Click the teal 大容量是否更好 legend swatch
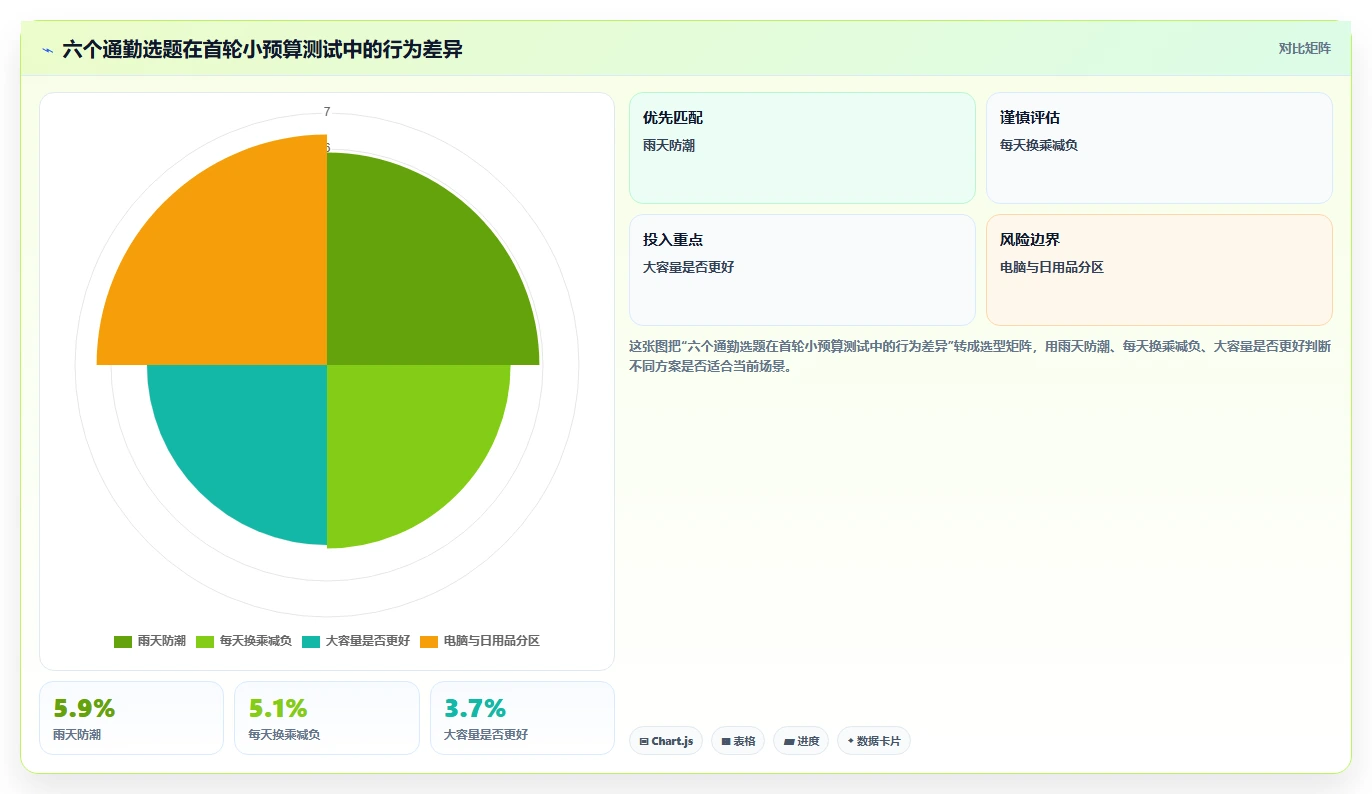The width and height of the screenshot is (1372, 794). pos(311,641)
